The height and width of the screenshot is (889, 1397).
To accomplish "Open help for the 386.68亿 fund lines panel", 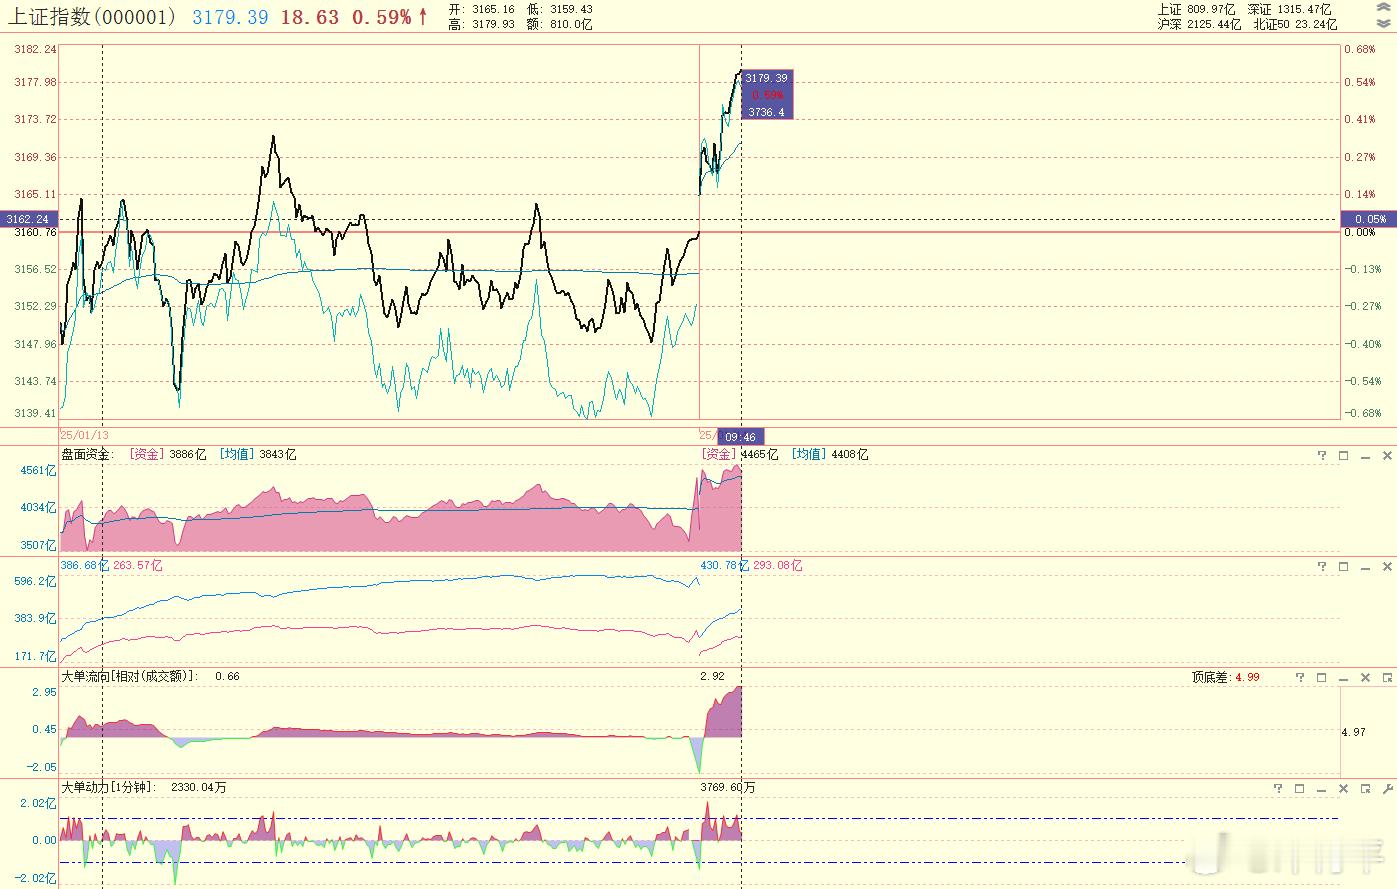I will [1322, 566].
